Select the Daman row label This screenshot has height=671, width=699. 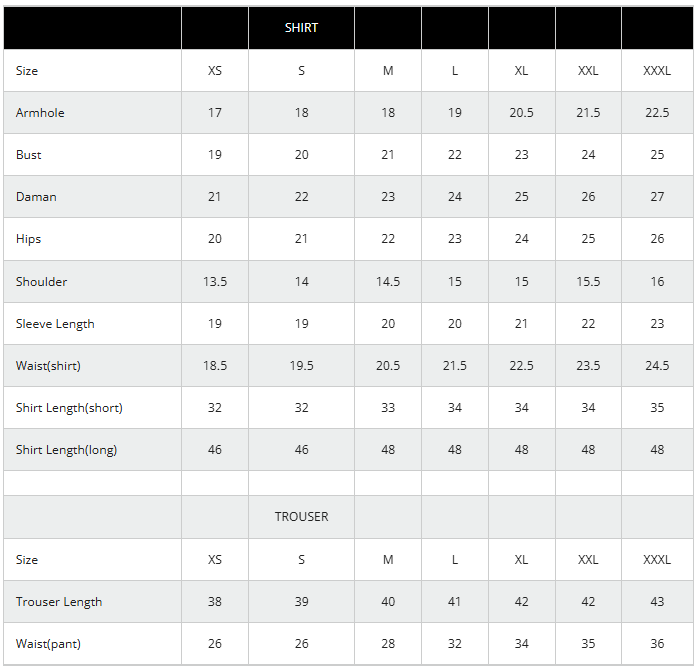point(36,197)
